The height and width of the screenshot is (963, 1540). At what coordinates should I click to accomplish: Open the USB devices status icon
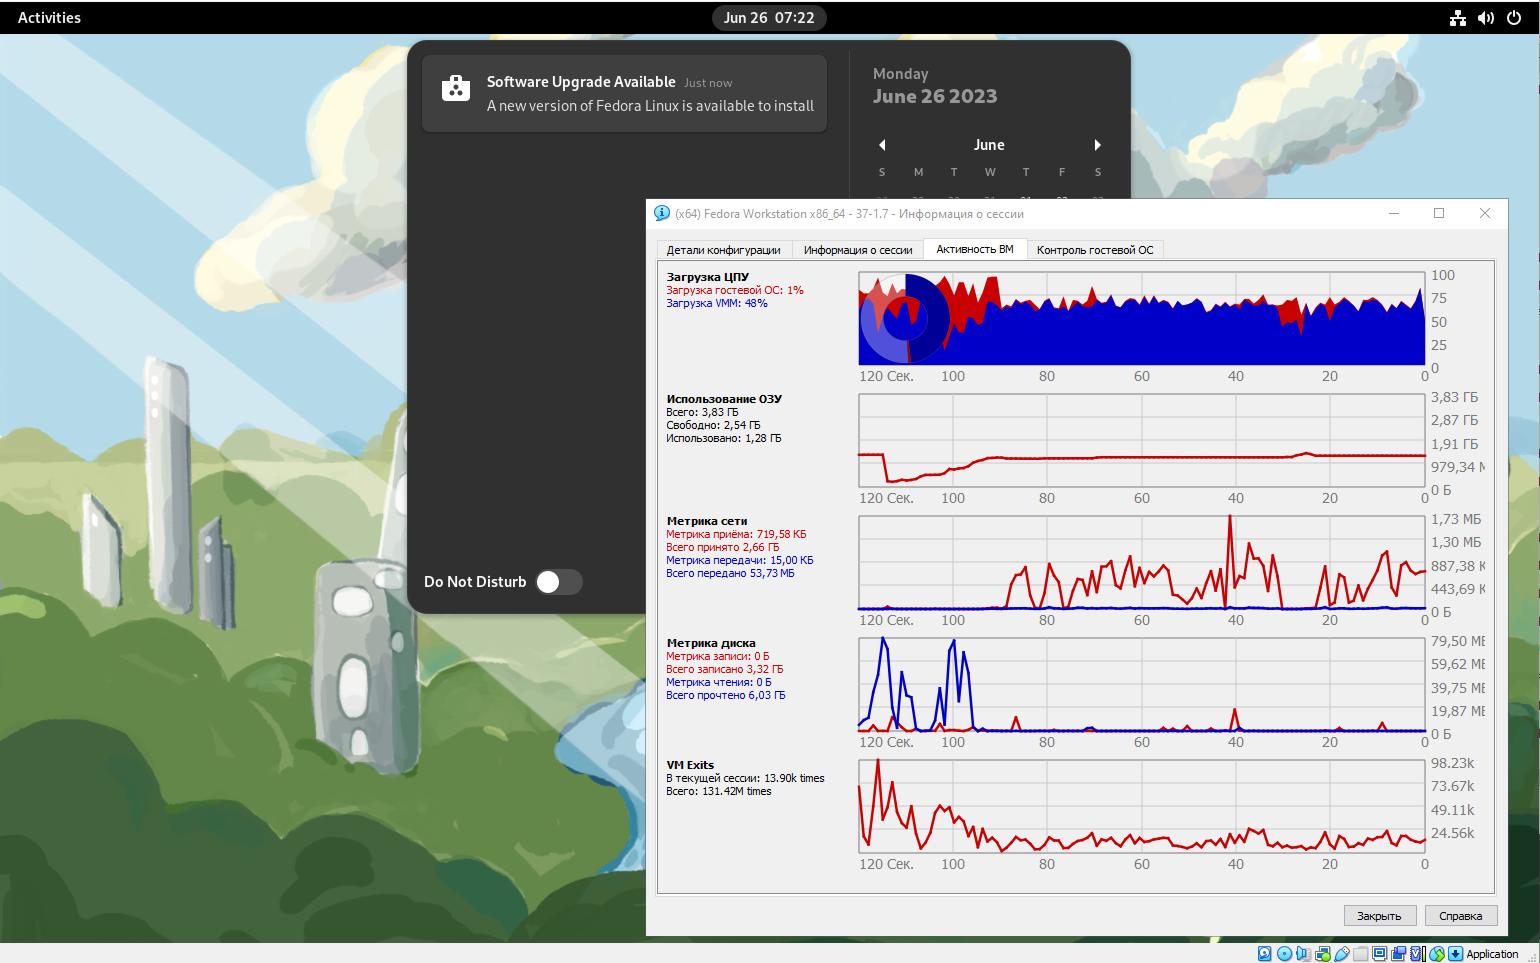1342,954
